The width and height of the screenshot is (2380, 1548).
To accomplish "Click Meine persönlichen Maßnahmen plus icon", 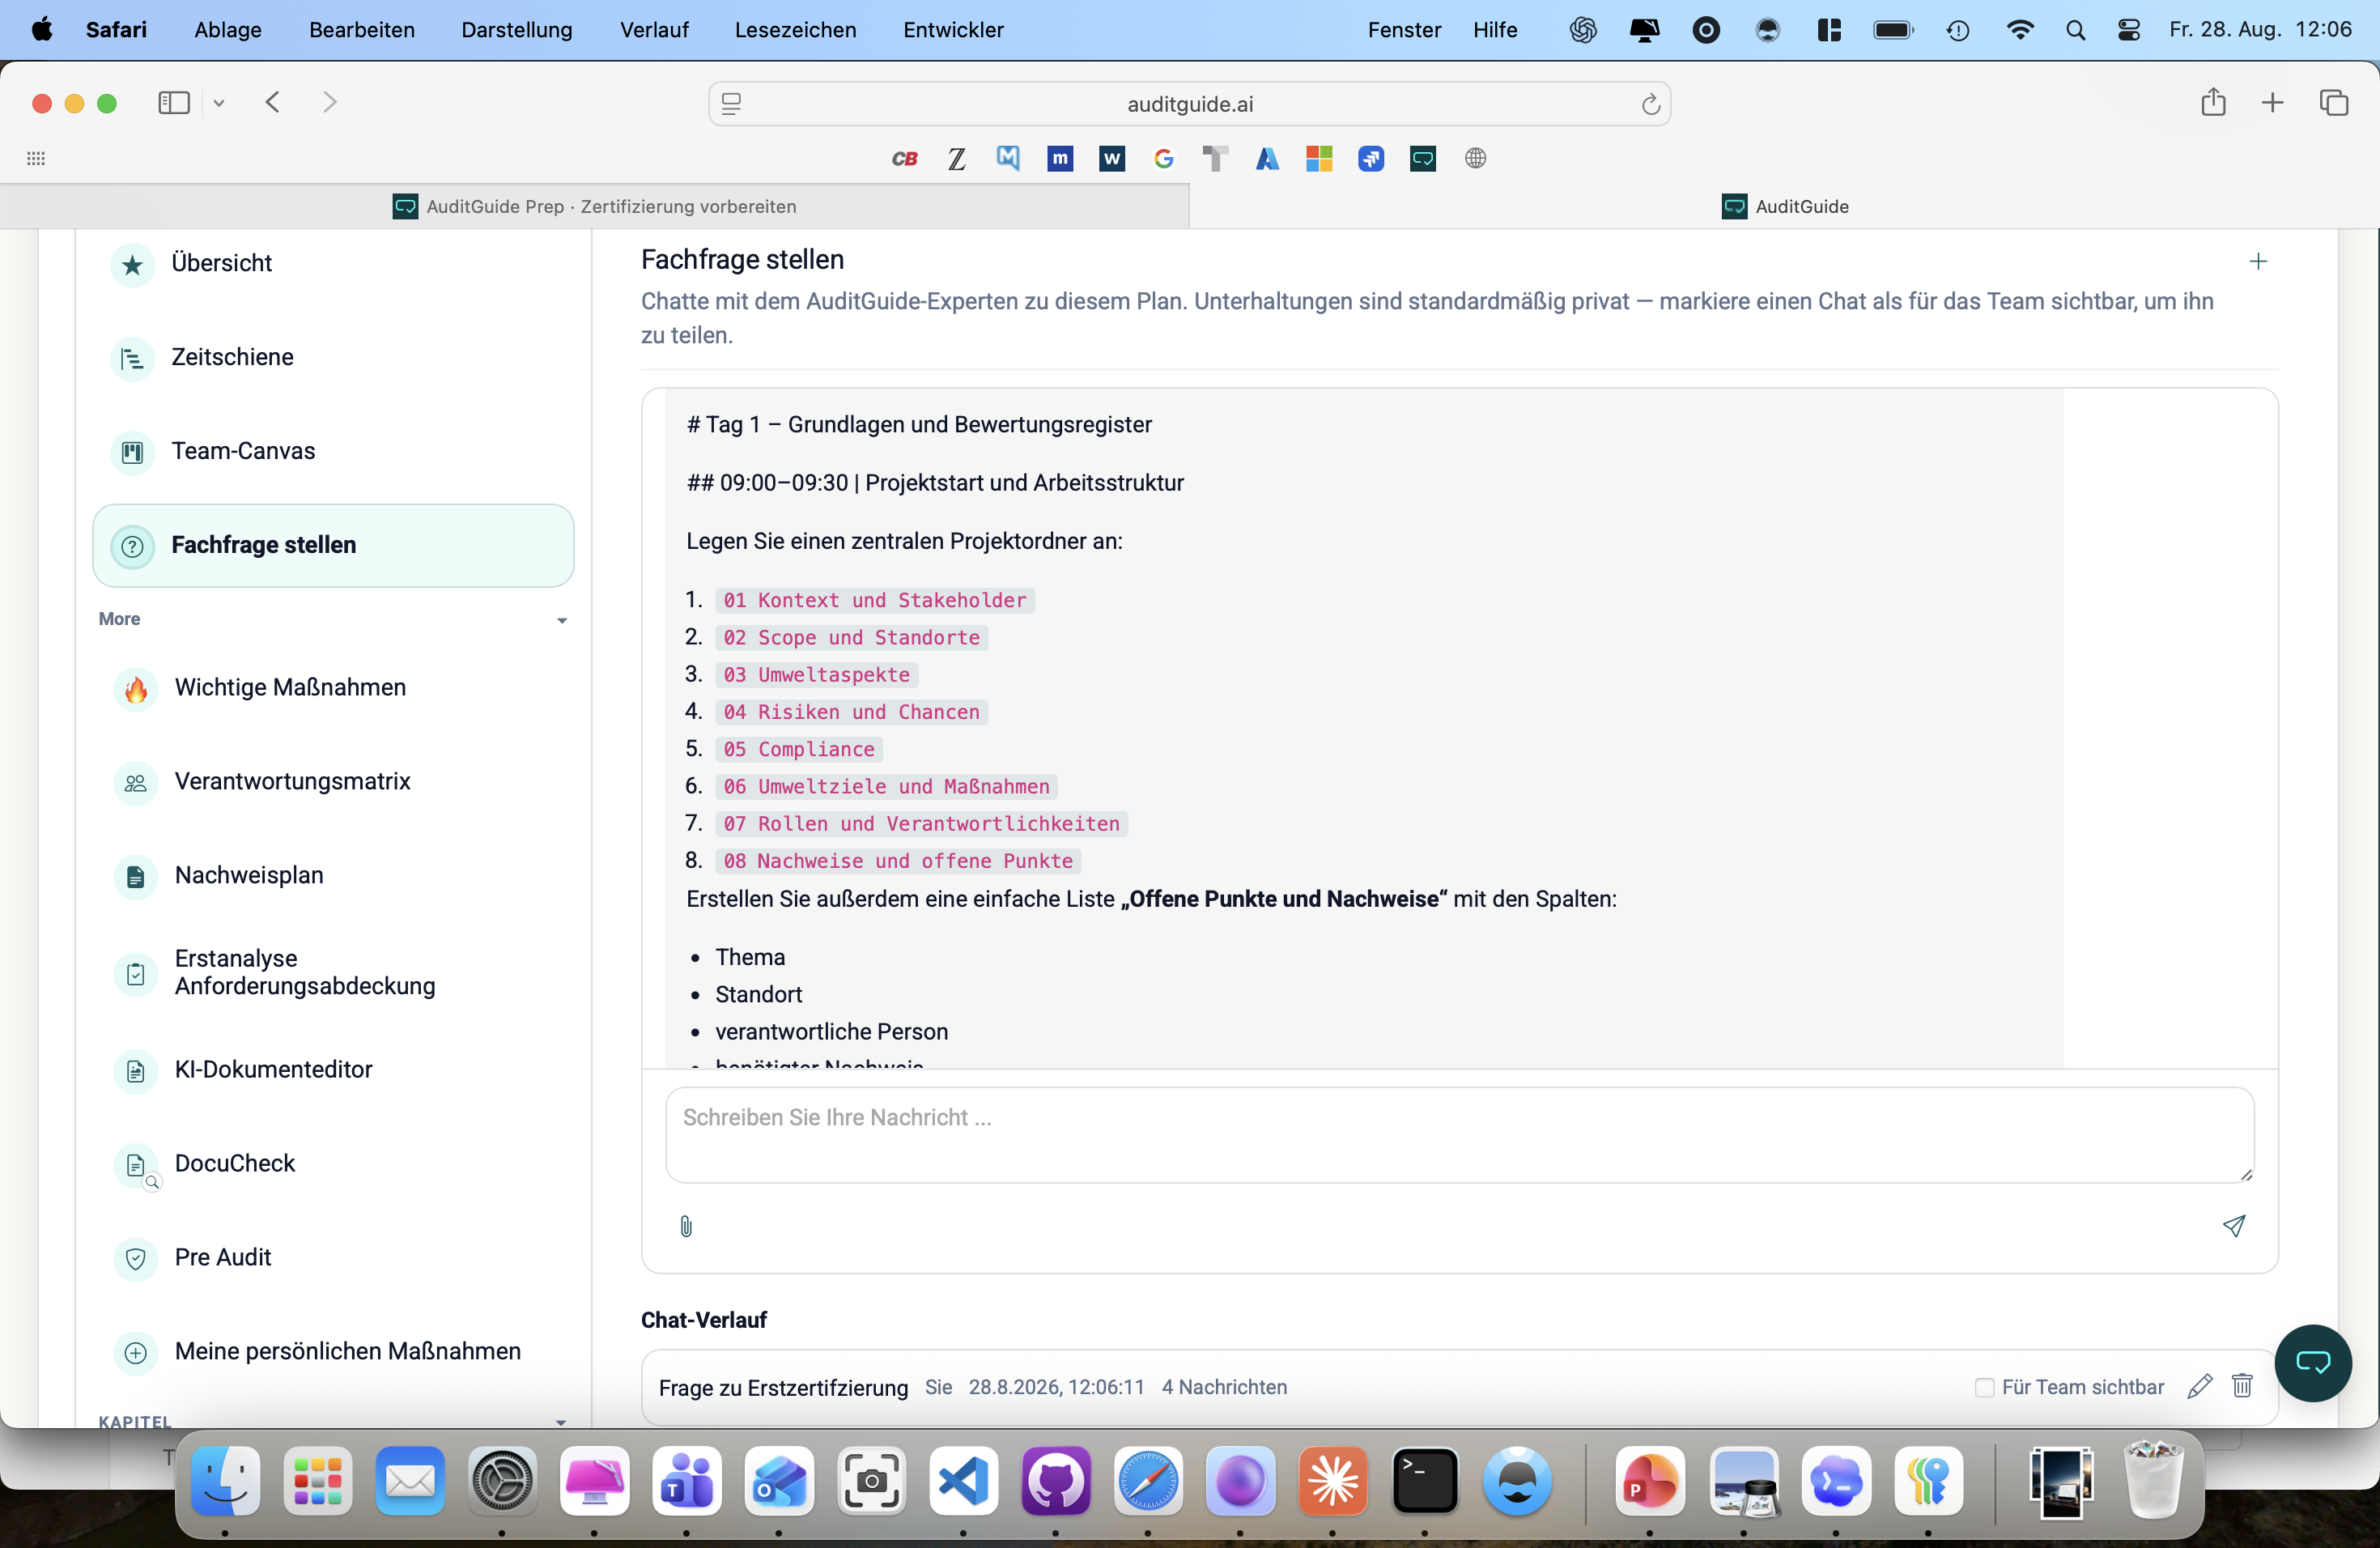I will (136, 1352).
